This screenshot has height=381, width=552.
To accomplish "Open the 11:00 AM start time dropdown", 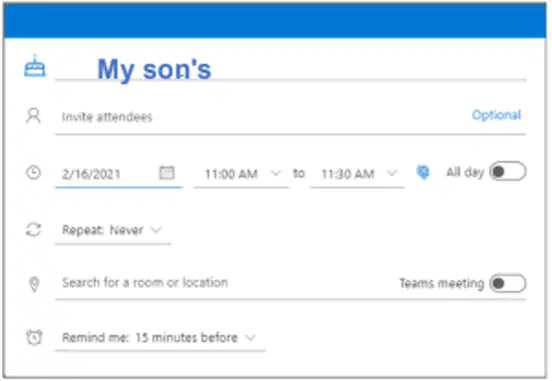I will [x=242, y=174].
